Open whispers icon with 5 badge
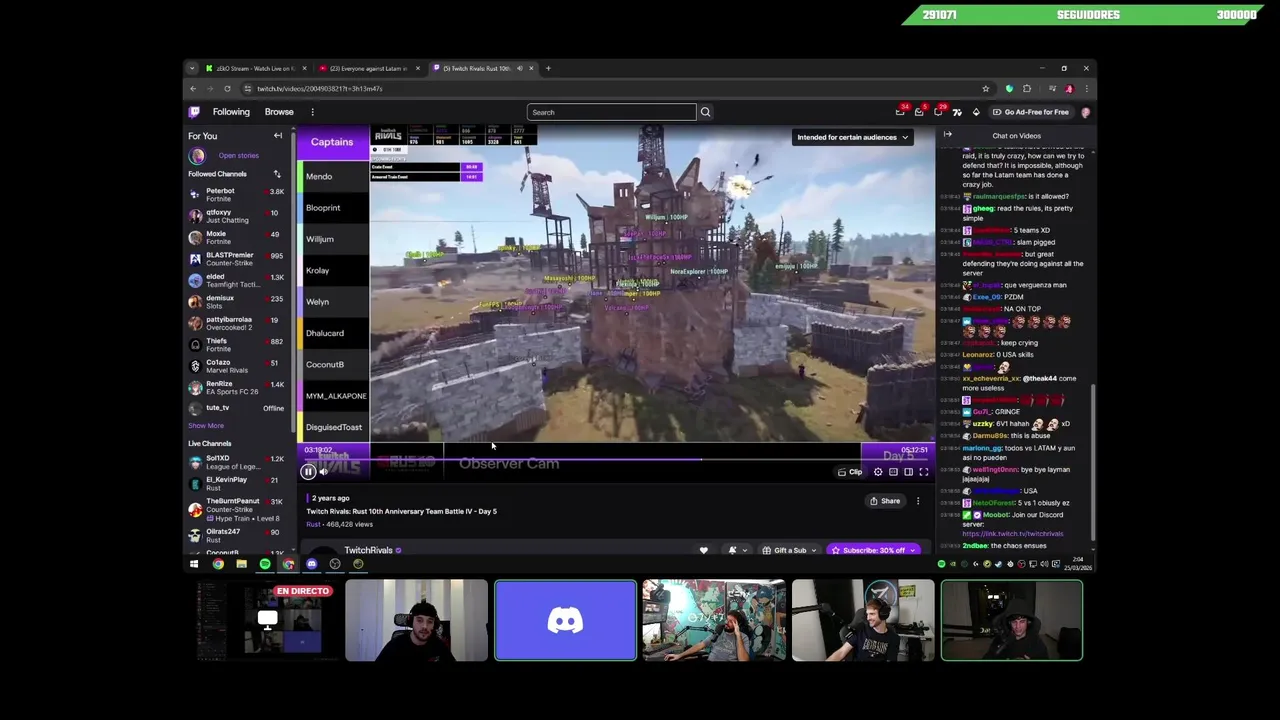 point(919,112)
